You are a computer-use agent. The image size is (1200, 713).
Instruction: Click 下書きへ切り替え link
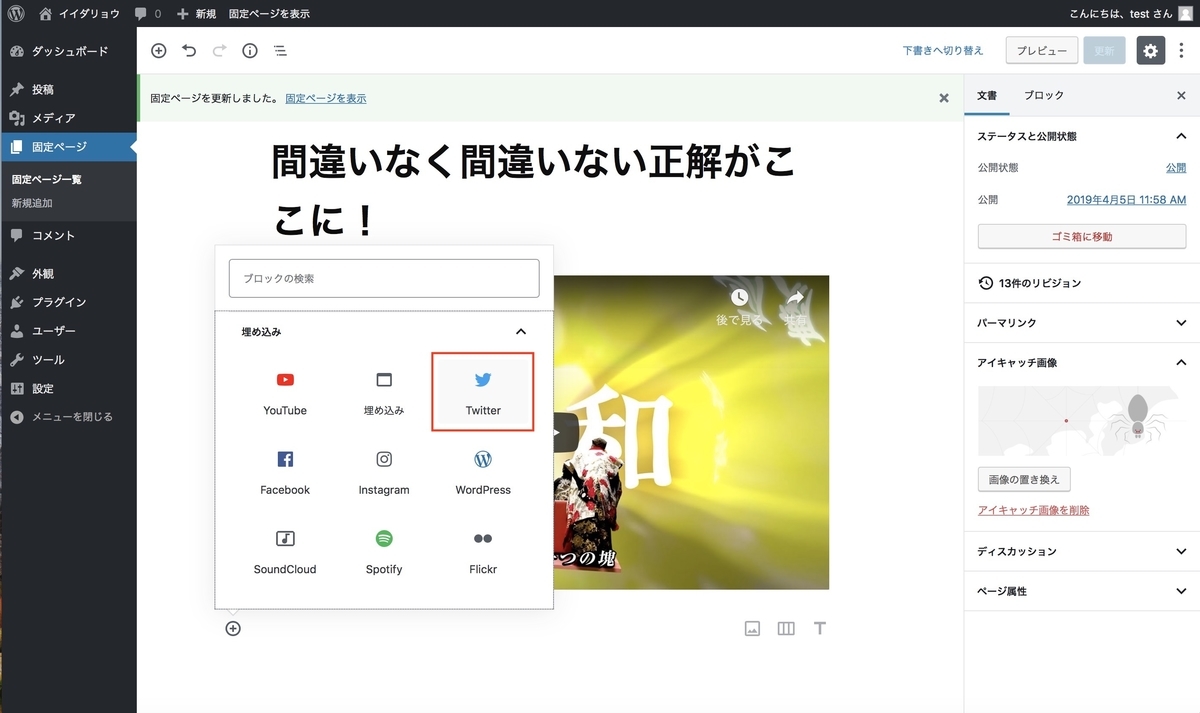click(x=943, y=51)
